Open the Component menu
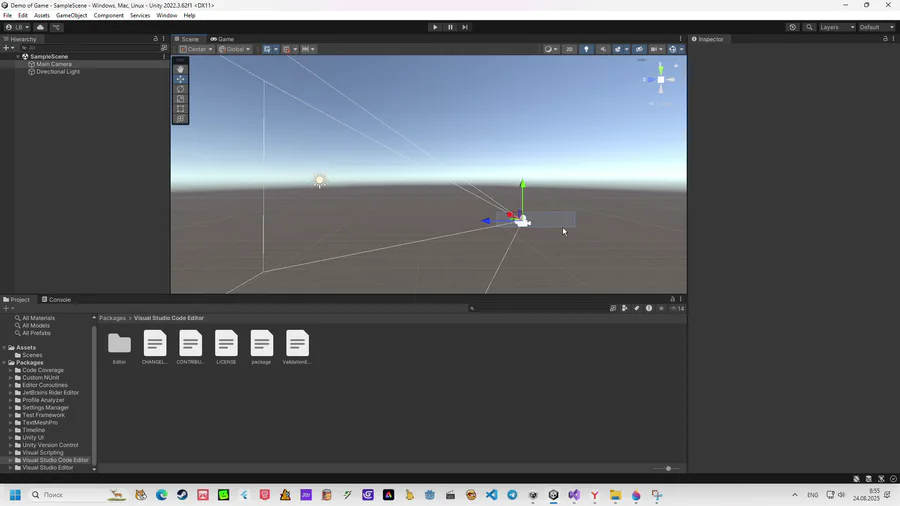 (x=108, y=15)
